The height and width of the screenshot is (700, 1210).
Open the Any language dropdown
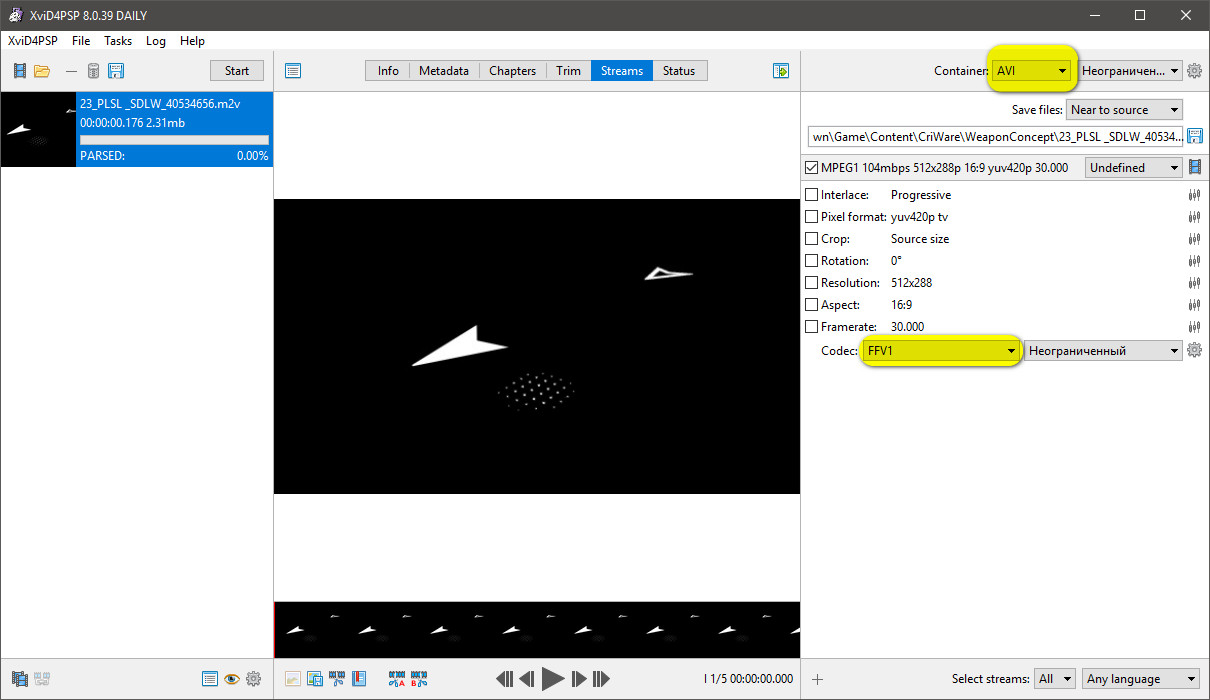click(x=1141, y=679)
